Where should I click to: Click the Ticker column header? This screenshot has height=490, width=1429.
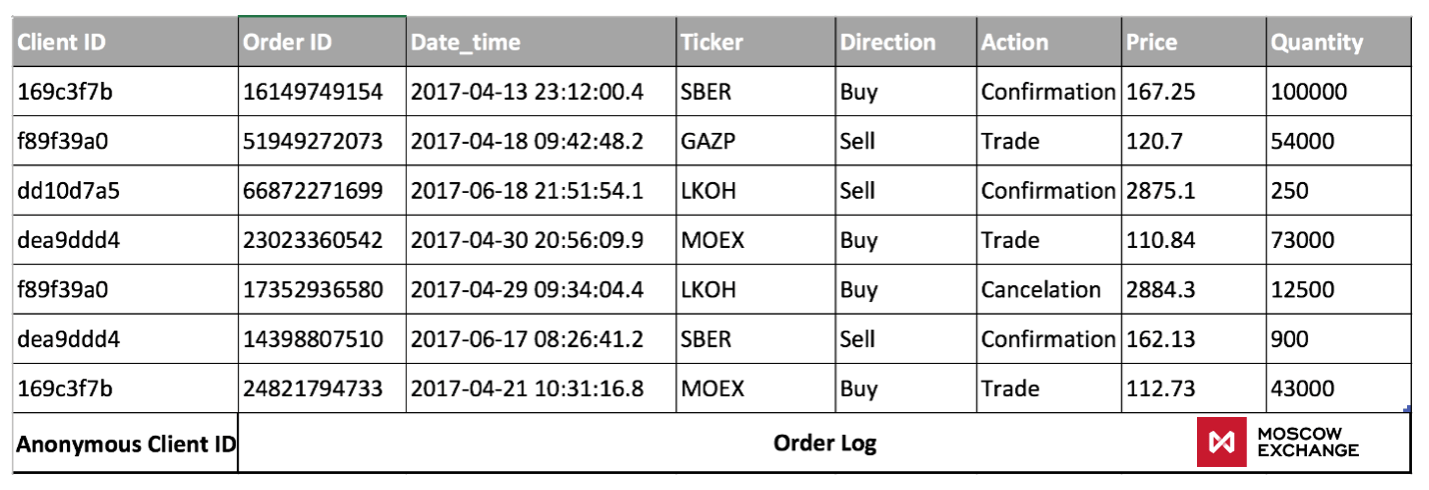pos(756,42)
